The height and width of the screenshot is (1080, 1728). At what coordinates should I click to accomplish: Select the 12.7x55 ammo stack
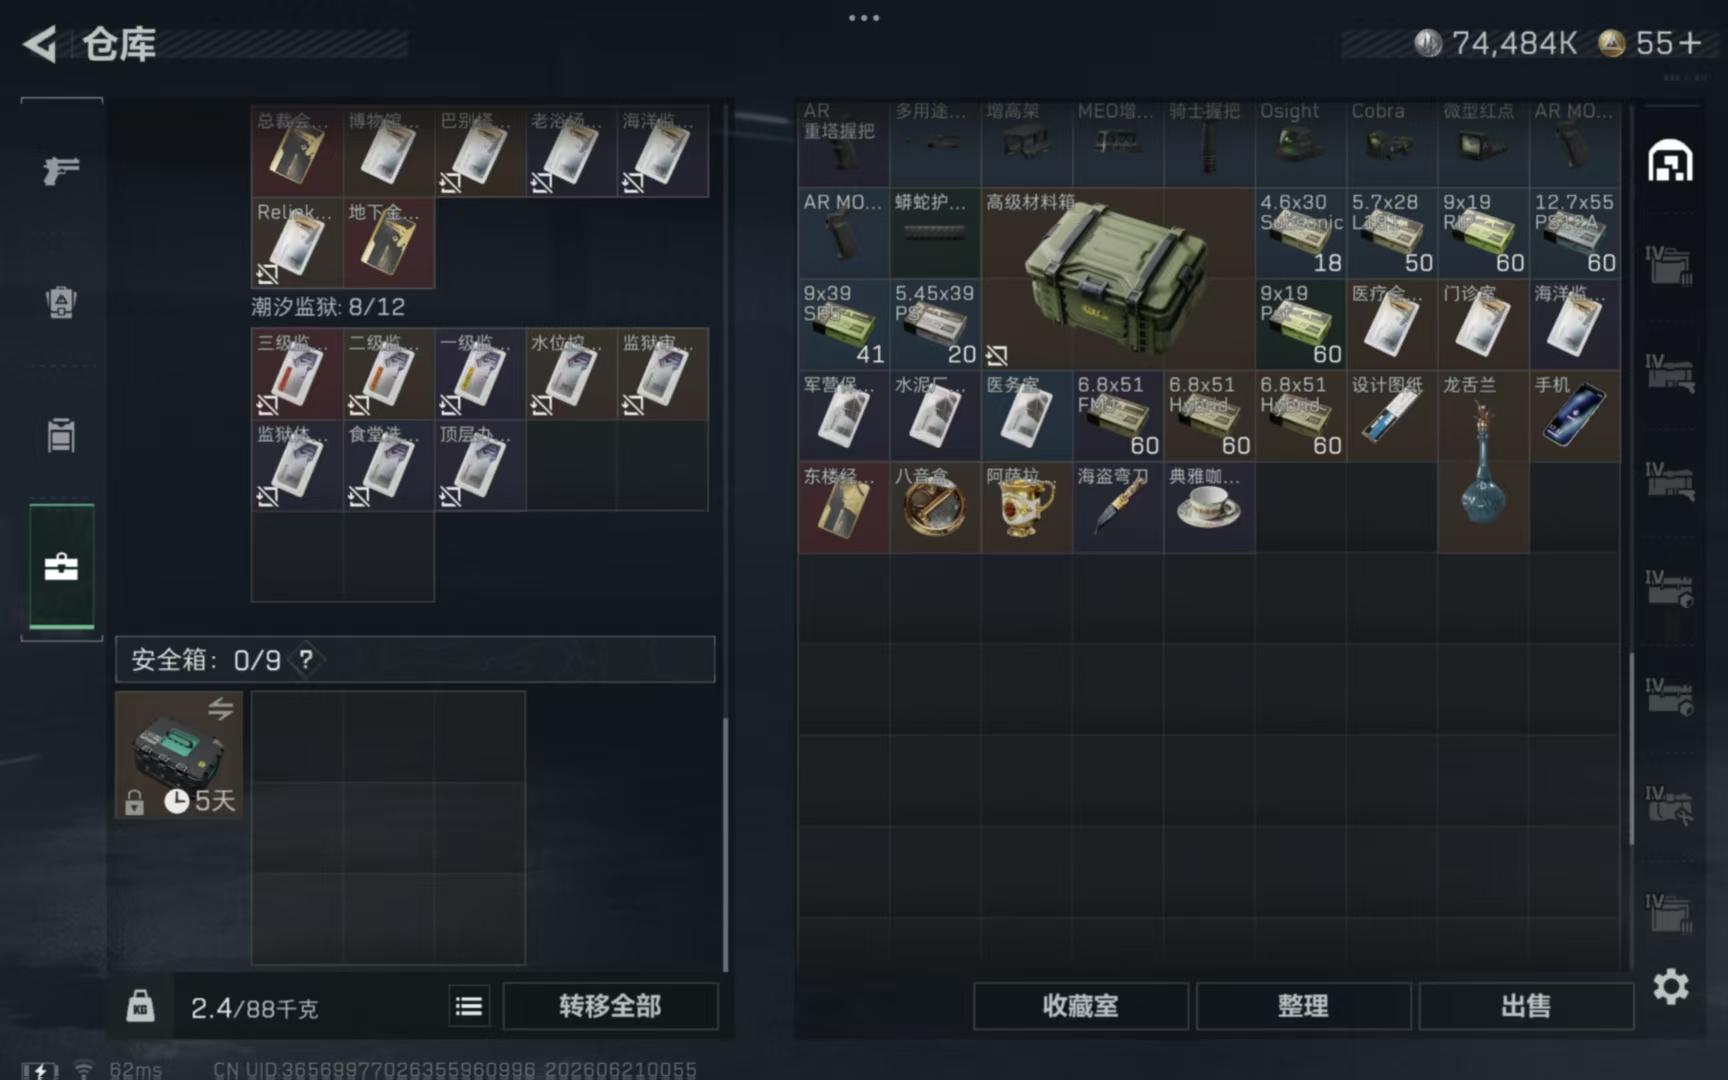1574,233
